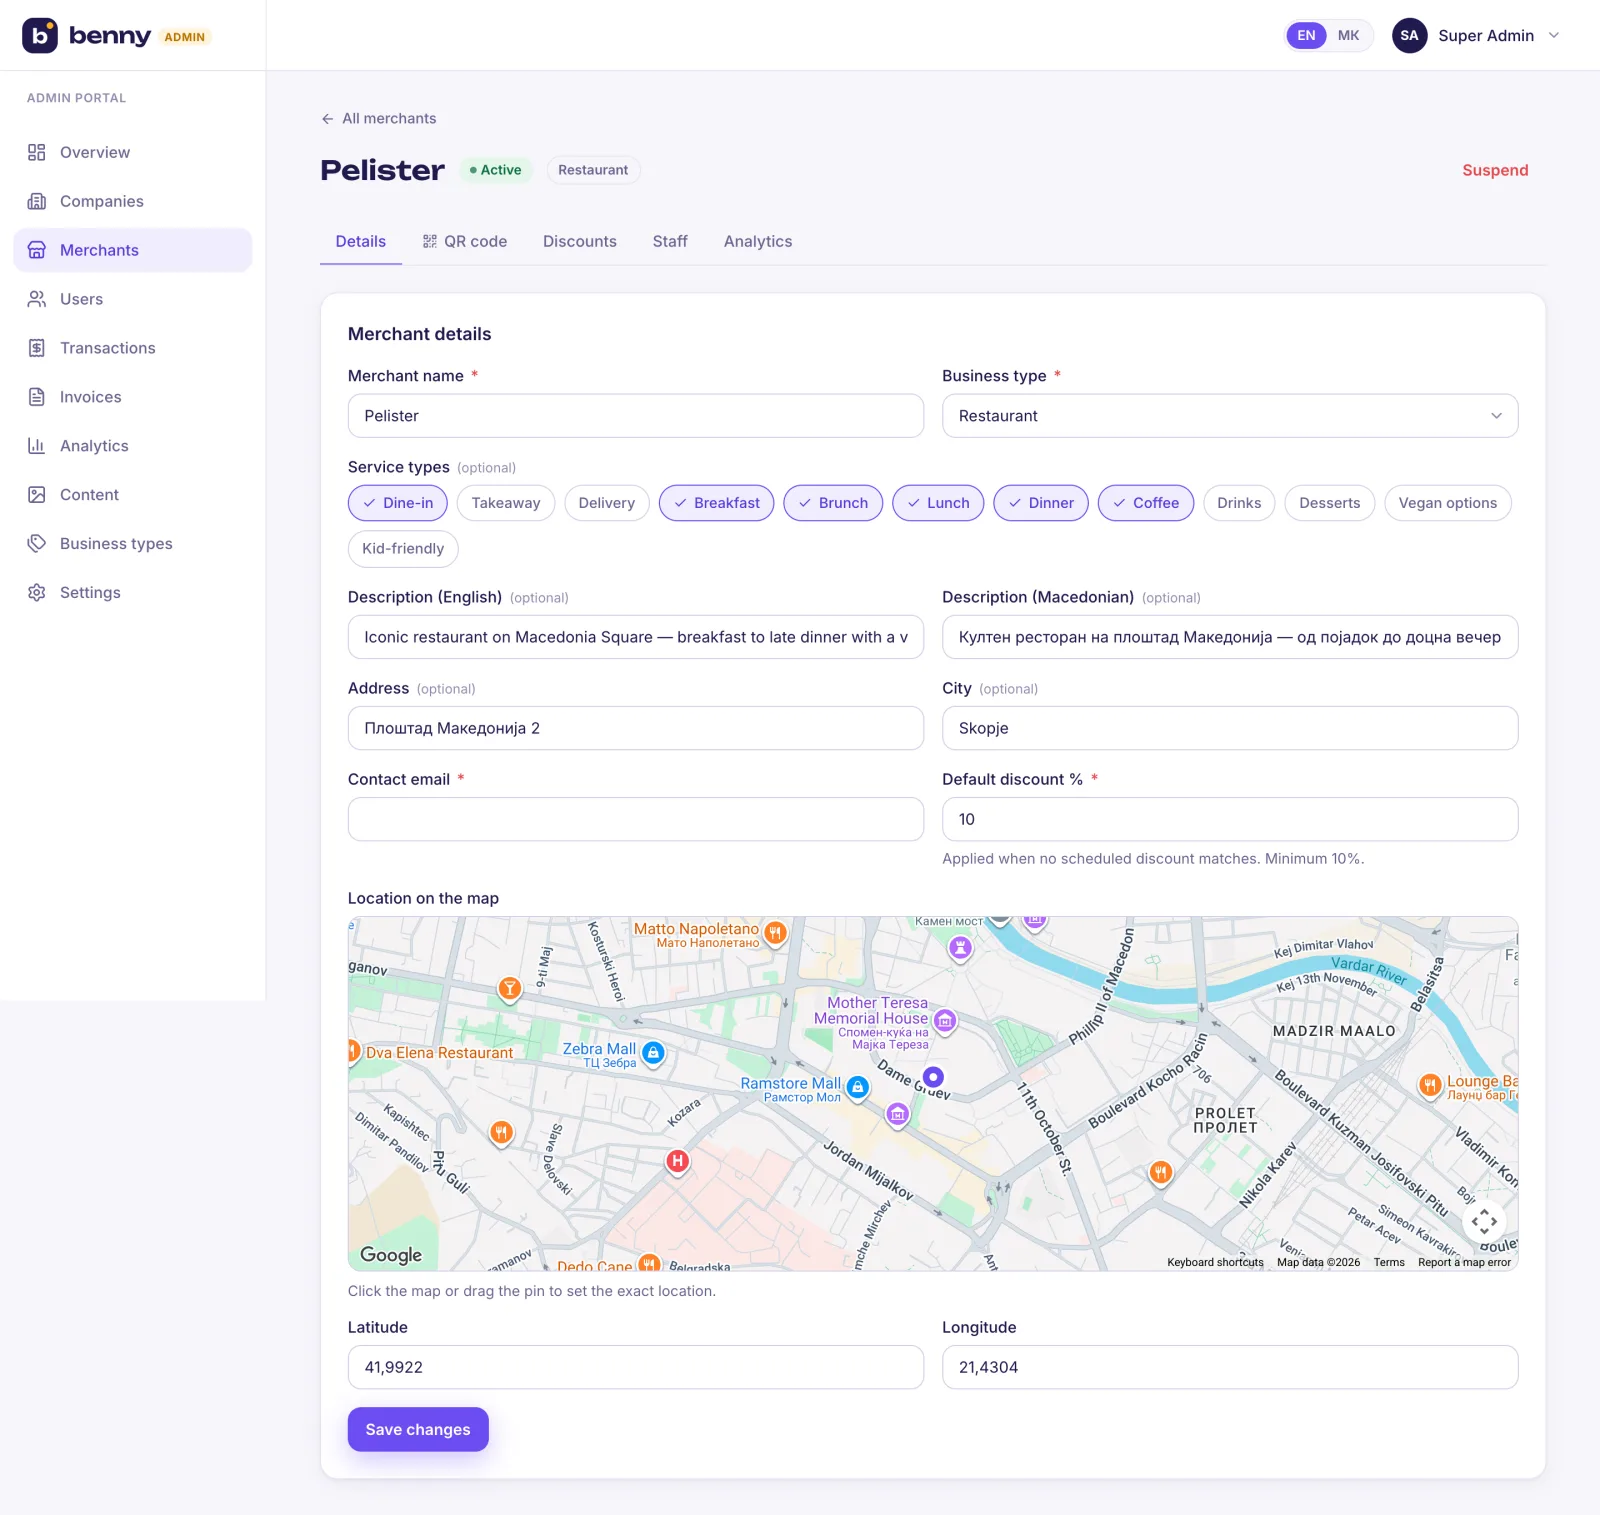
Task: Click the map fullscreen toggle icon
Action: pyautogui.click(x=1484, y=1220)
